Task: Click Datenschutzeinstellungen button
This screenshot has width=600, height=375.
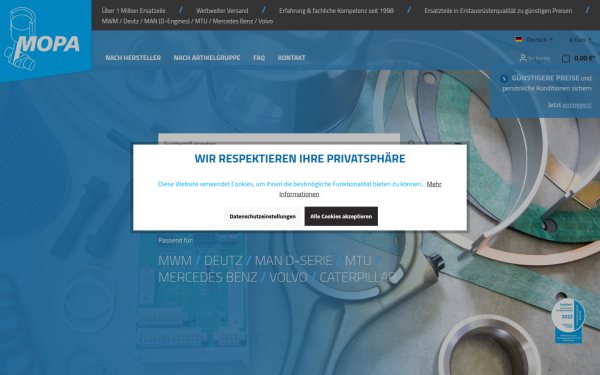Action: (x=262, y=216)
